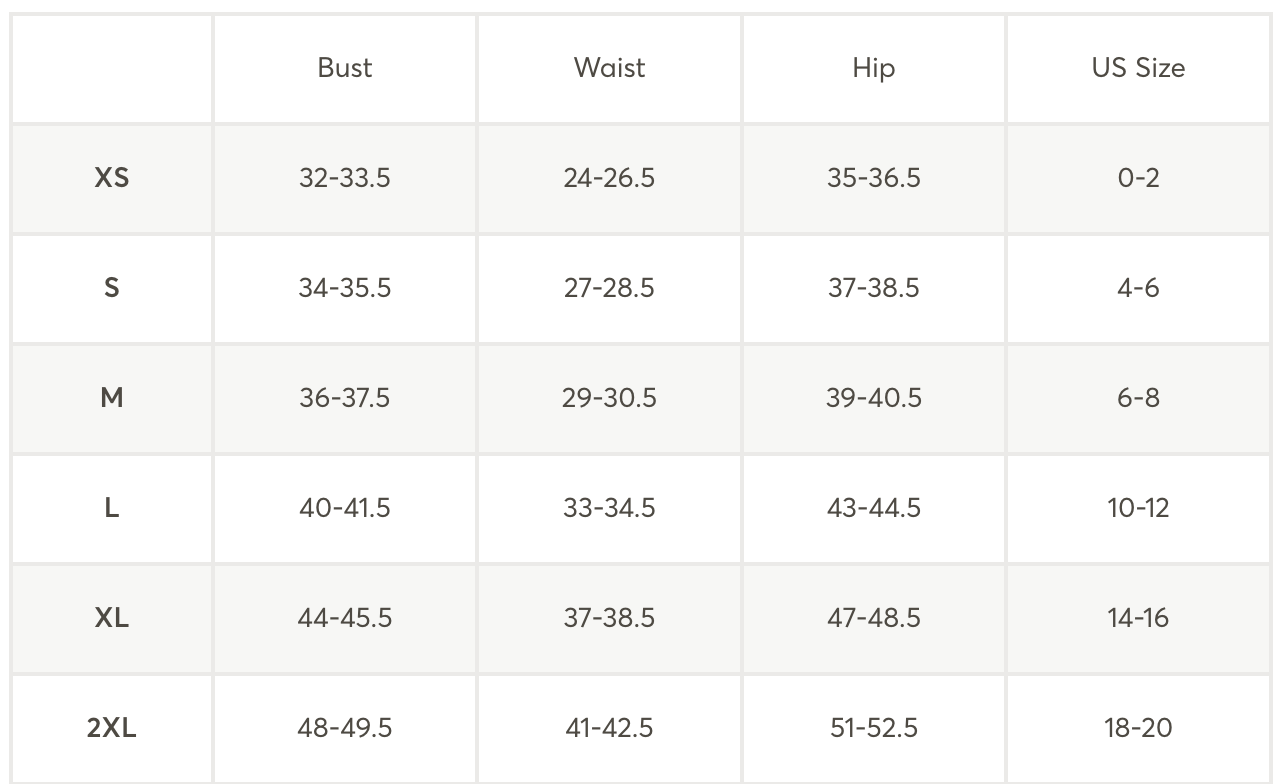This screenshot has width=1284, height=784.
Task: Click the XL US size 14-16 cell
Action: point(1138,618)
